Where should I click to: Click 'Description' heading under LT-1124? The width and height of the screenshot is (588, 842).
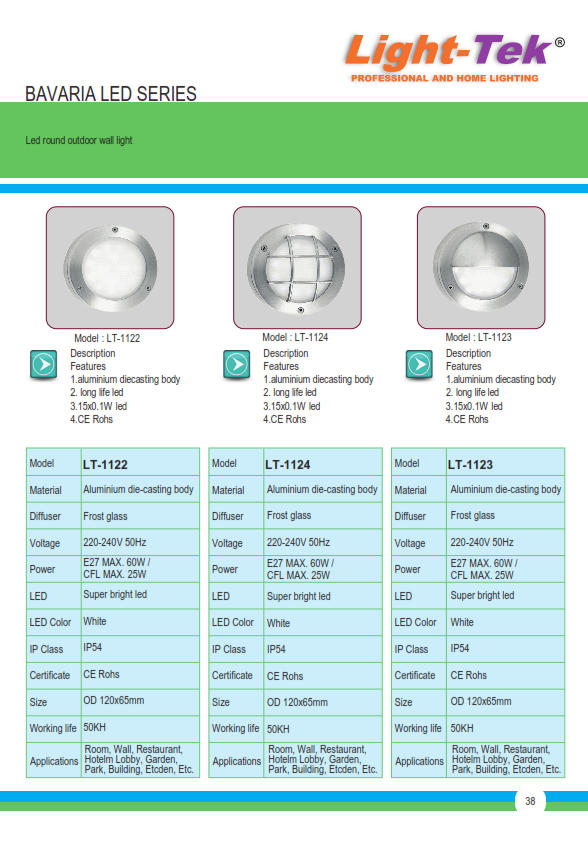tap(286, 353)
